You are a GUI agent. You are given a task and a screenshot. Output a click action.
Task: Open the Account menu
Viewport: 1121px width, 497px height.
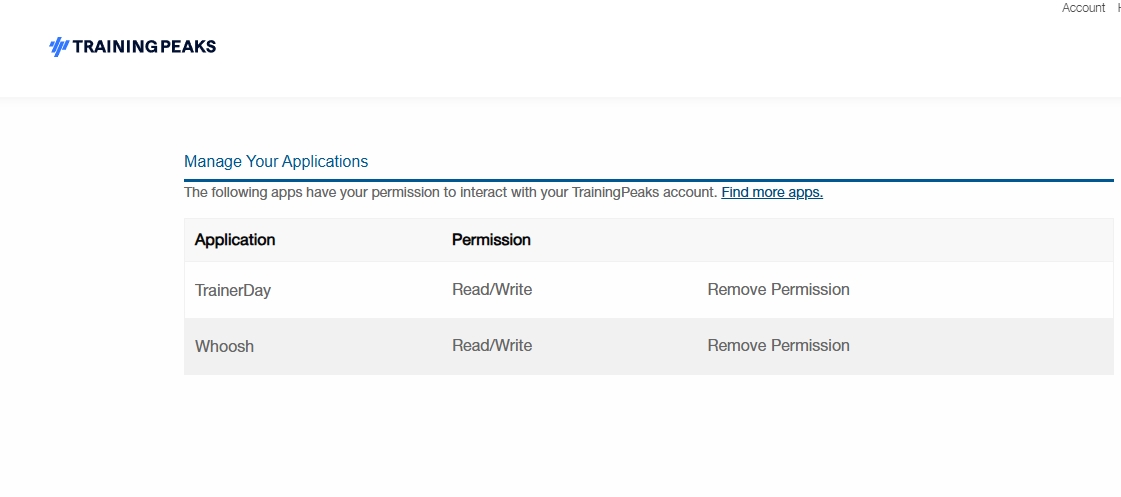pos(1083,8)
